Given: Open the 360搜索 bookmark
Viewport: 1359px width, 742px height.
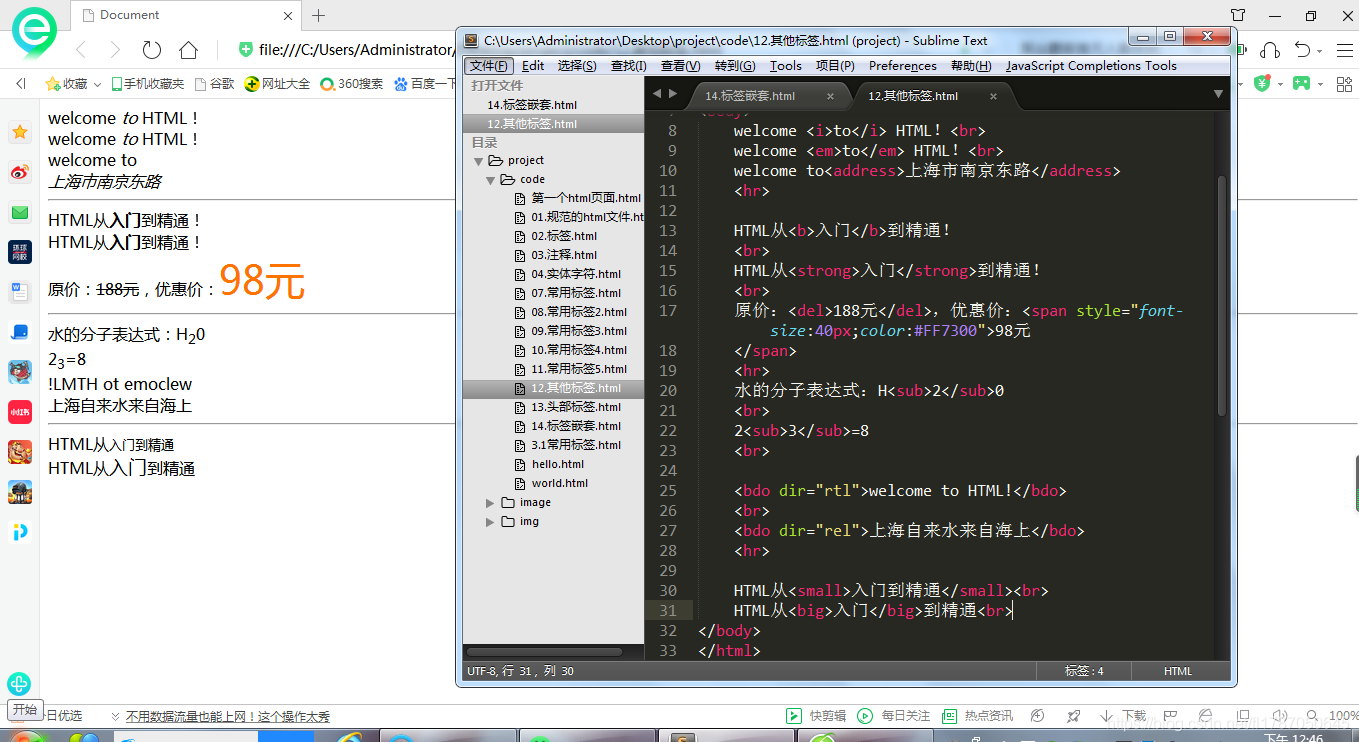Looking at the screenshot, I should tap(351, 84).
